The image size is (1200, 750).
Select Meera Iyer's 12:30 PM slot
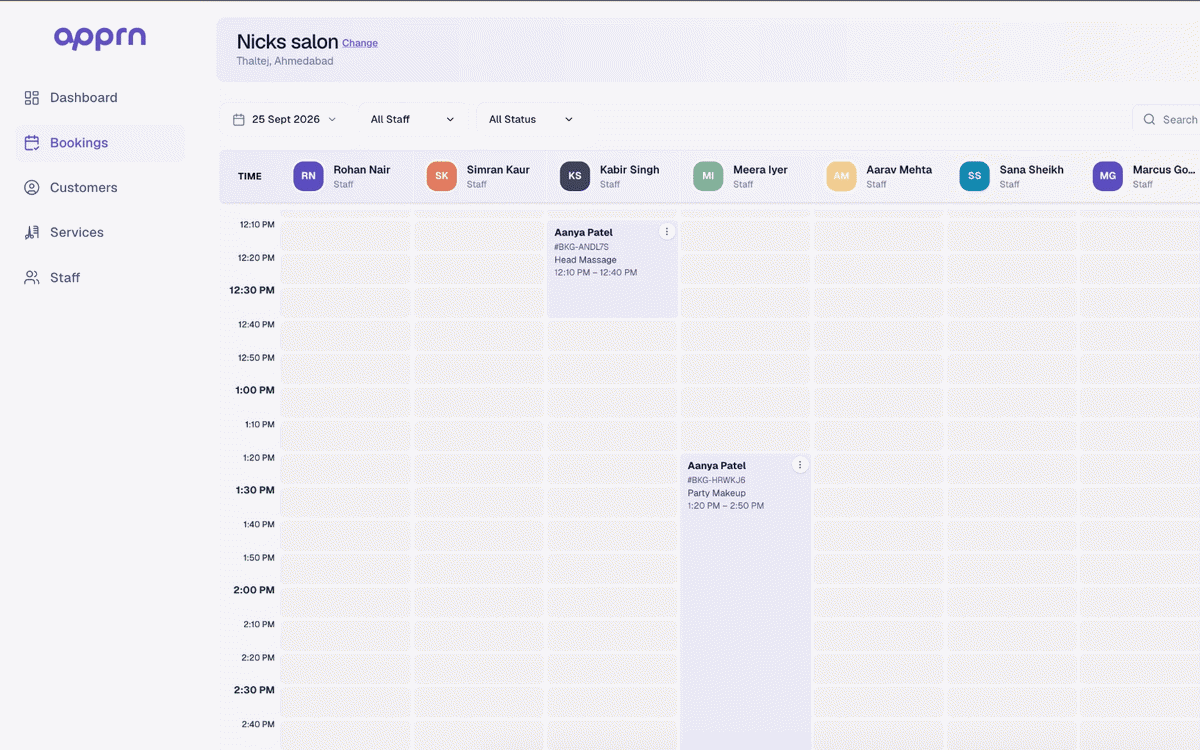pyautogui.click(x=745, y=302)
